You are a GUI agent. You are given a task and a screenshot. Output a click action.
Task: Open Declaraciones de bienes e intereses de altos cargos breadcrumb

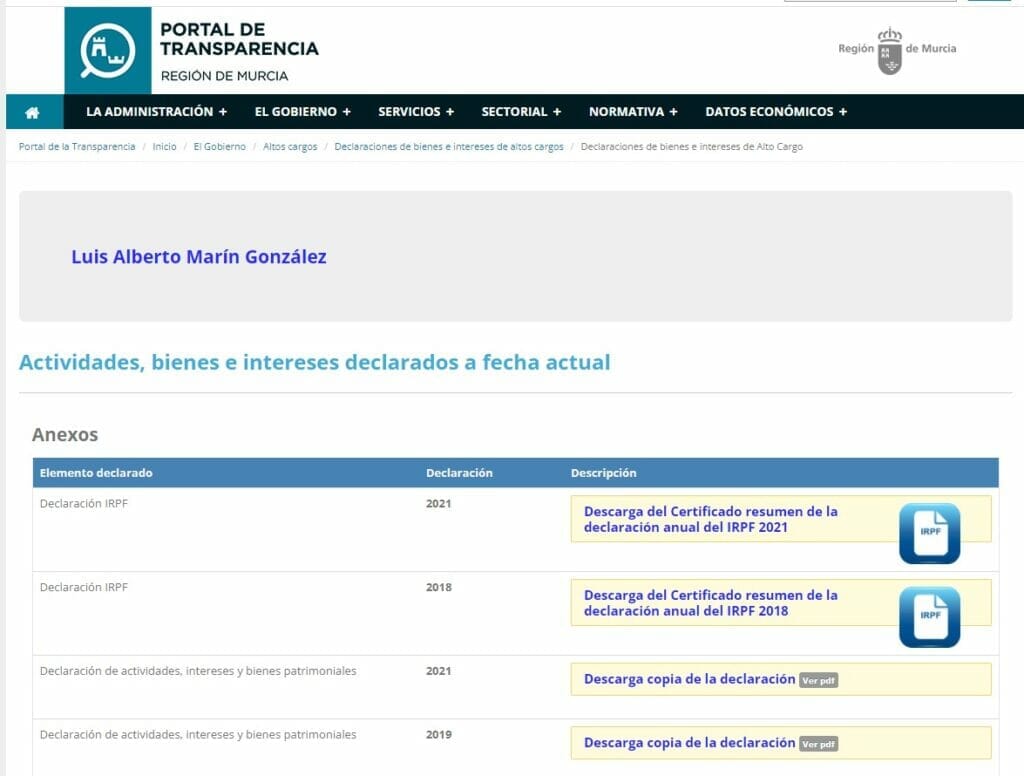449,147
